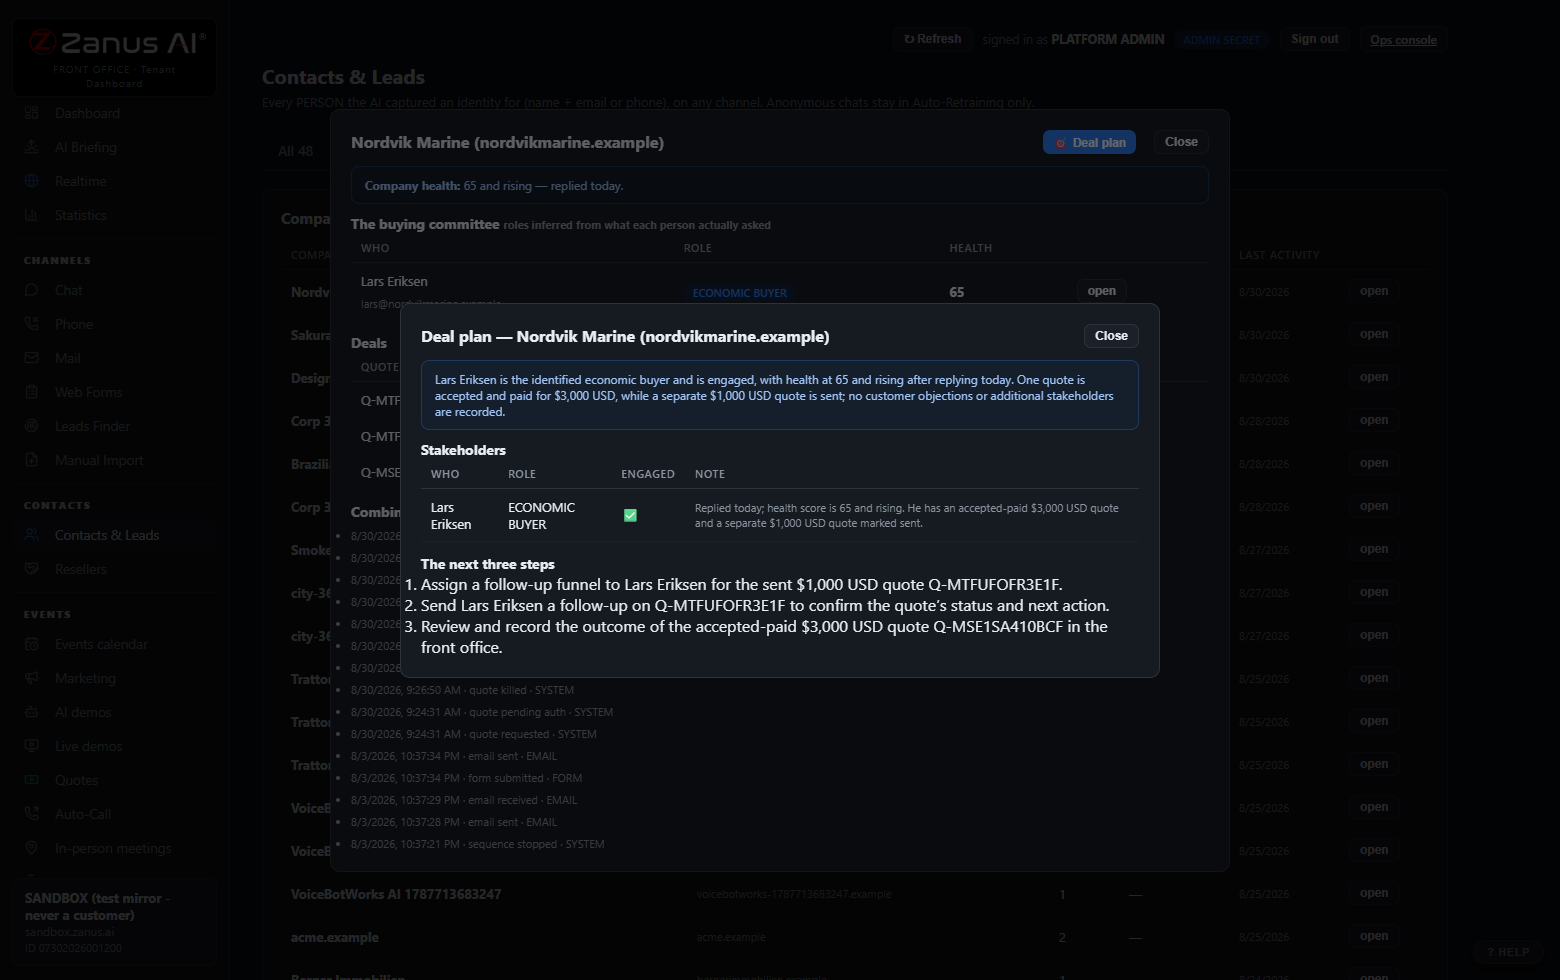Click the 'quote pending auth · SYSTEM' entry
This screenshot has width=1560, height=980.
[x=482, y=712]
